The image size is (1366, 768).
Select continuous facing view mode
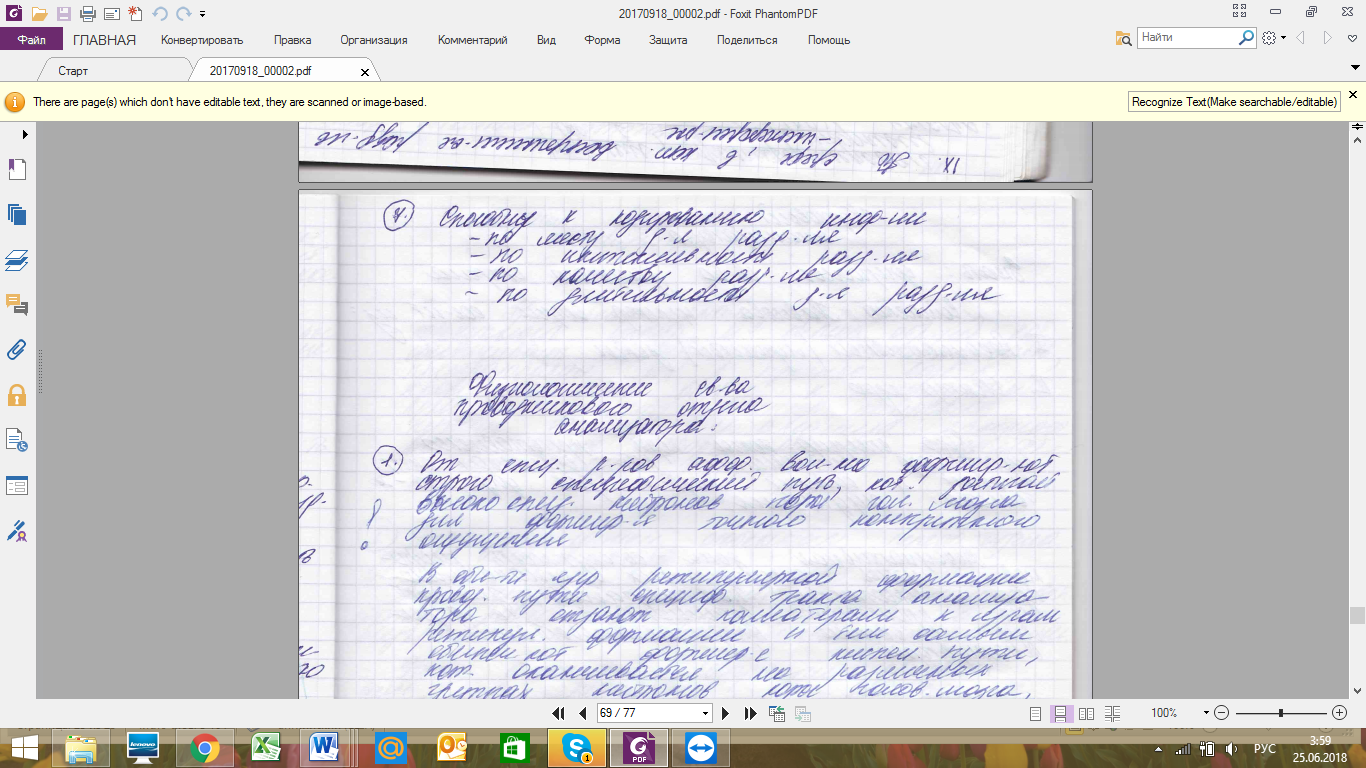click(x=1113, y=713)
